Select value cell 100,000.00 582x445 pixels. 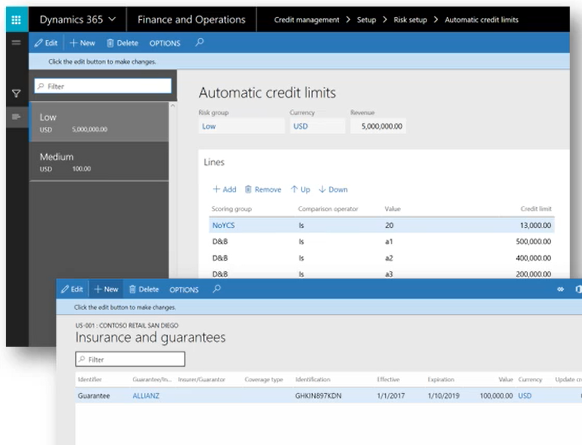pyautogui.click(x=496, y=396)
